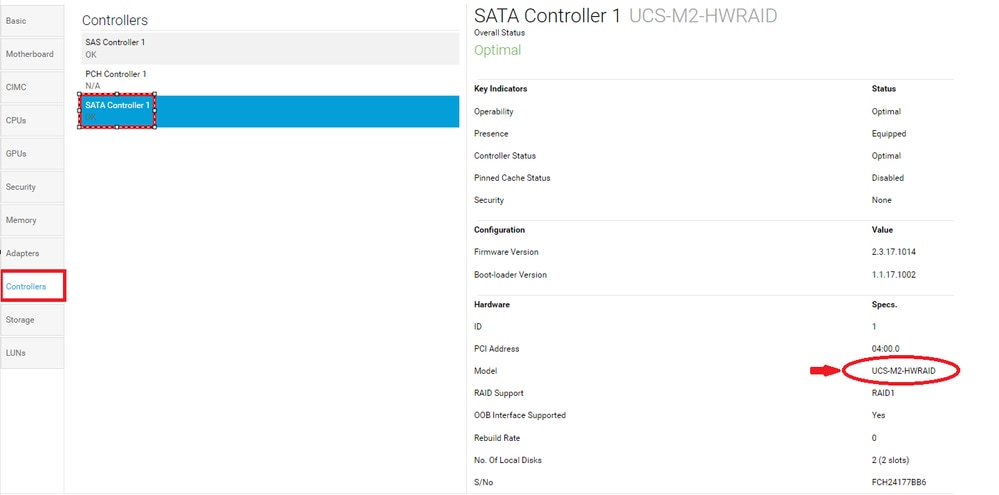Screen dimensions: 999x495
Task: Click the red arrow pointing at Model
Action: coord(822,371)
